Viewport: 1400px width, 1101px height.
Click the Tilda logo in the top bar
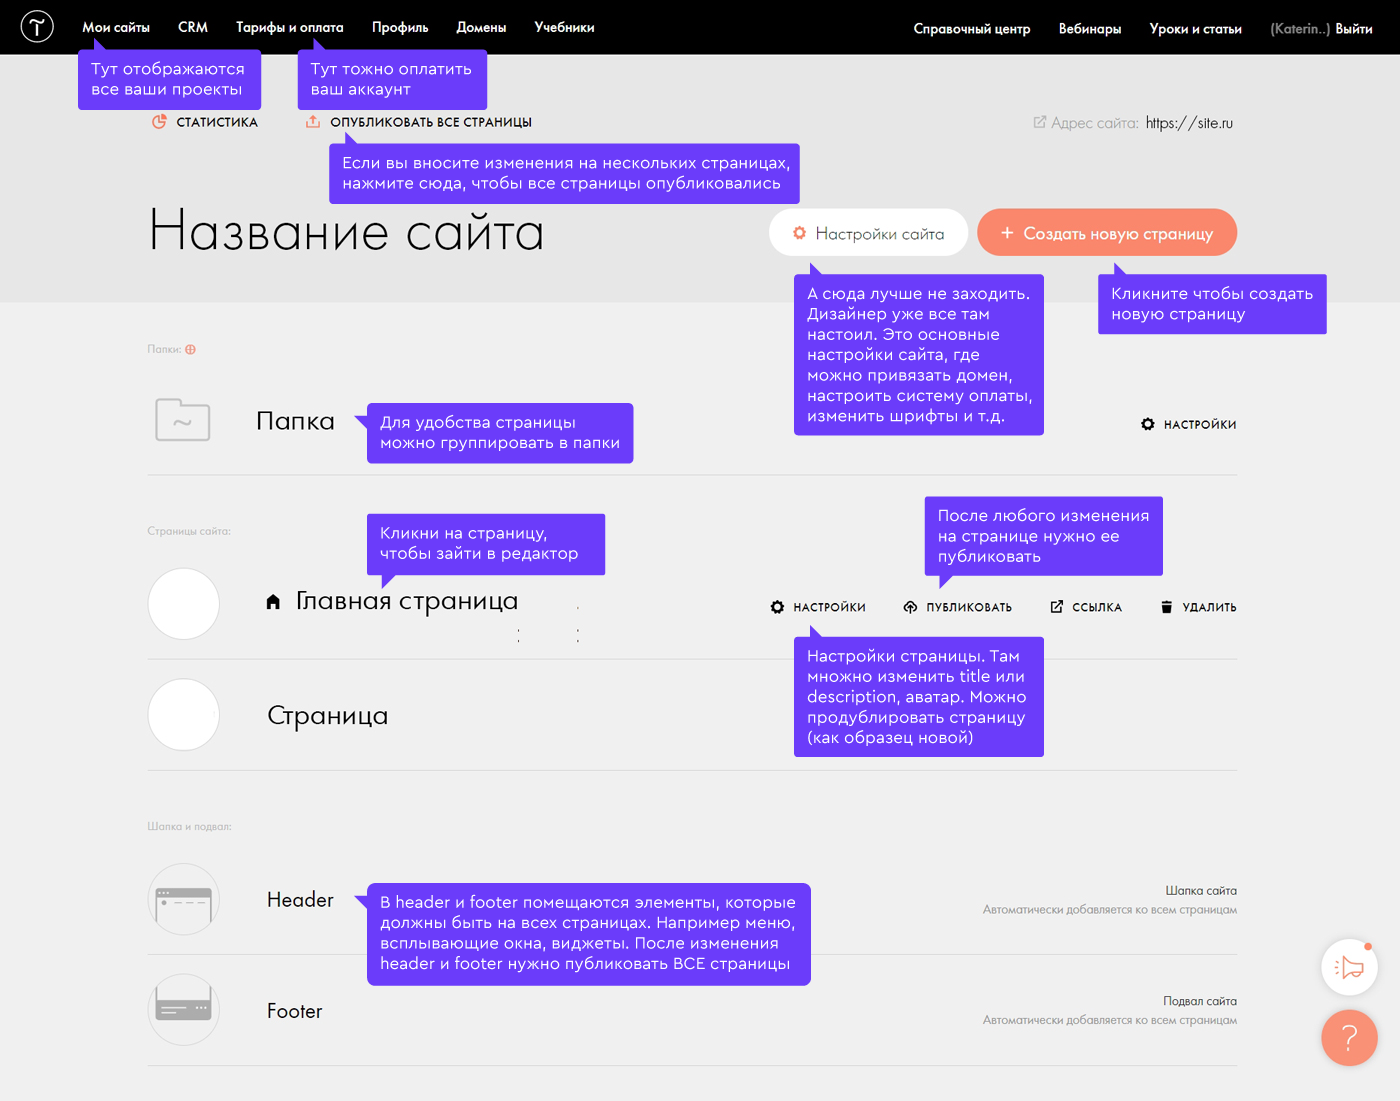click(37, 26)
